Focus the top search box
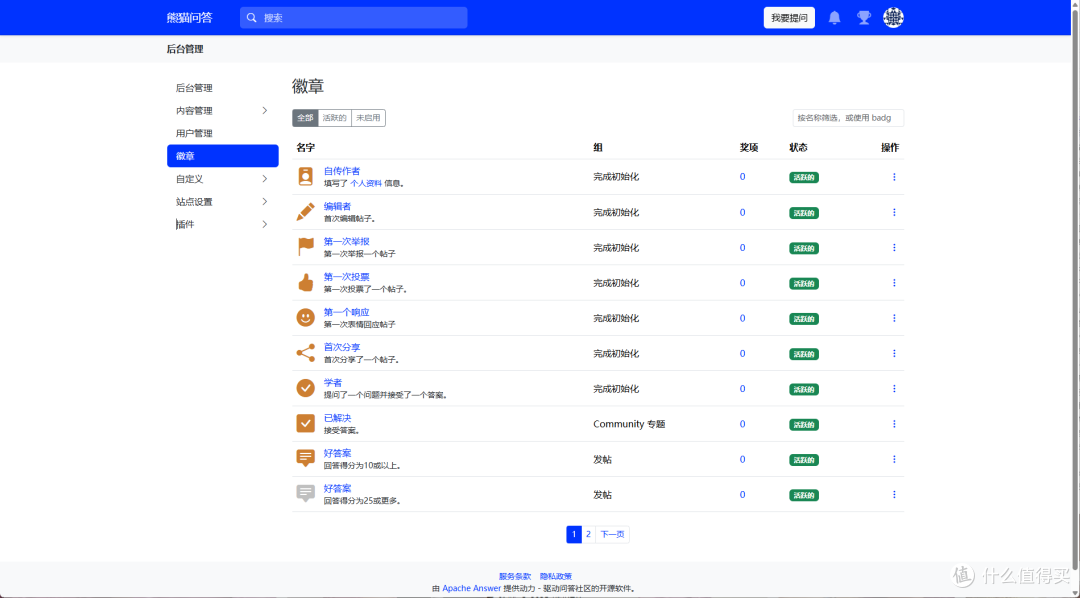The height and width of the screenshot is (598, 1080). [354, 18]
